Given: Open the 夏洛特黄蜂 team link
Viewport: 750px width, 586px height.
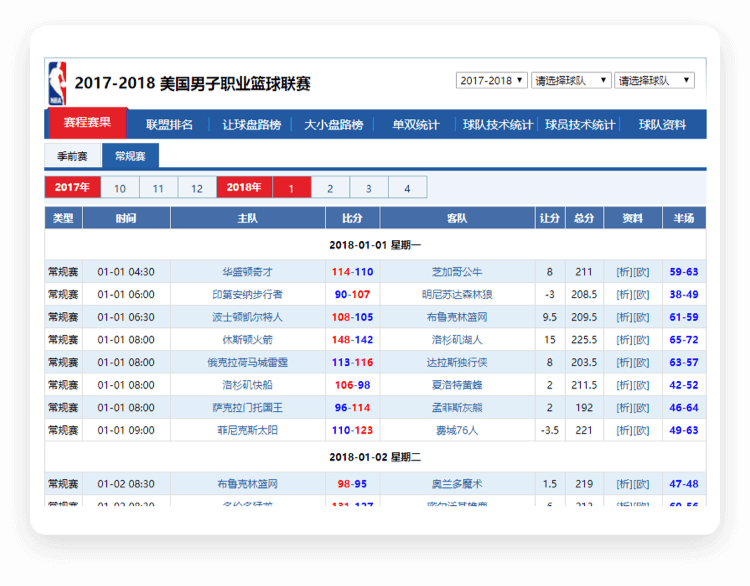Looking at the screenshot, I should coord(457,385).
